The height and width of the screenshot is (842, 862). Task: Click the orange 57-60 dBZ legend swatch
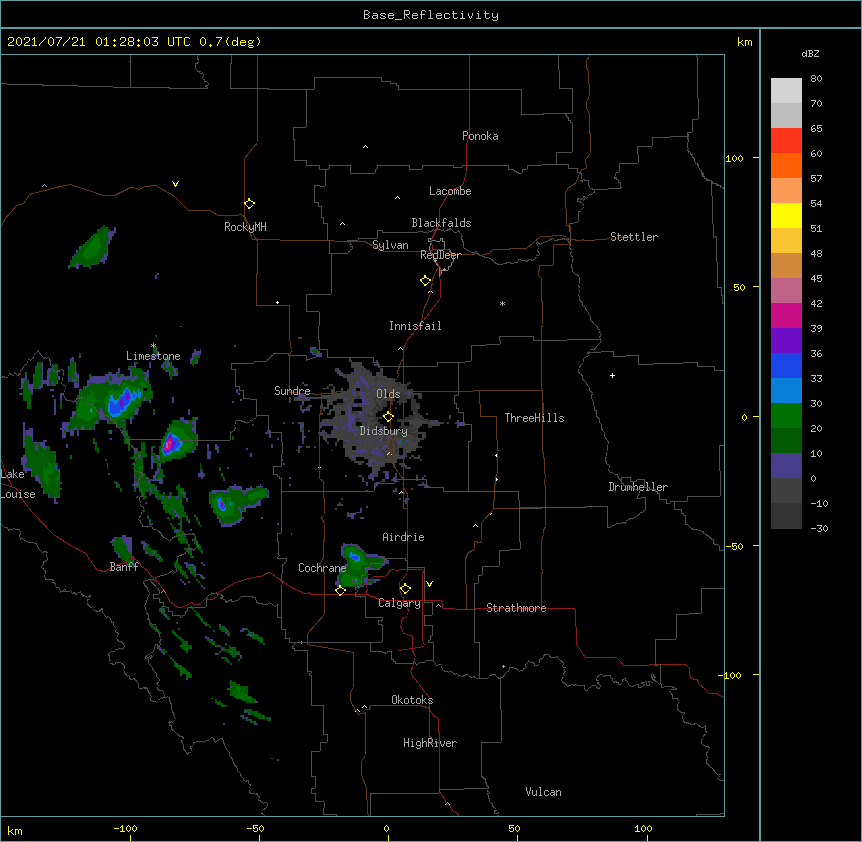click(x=786, y=166)
